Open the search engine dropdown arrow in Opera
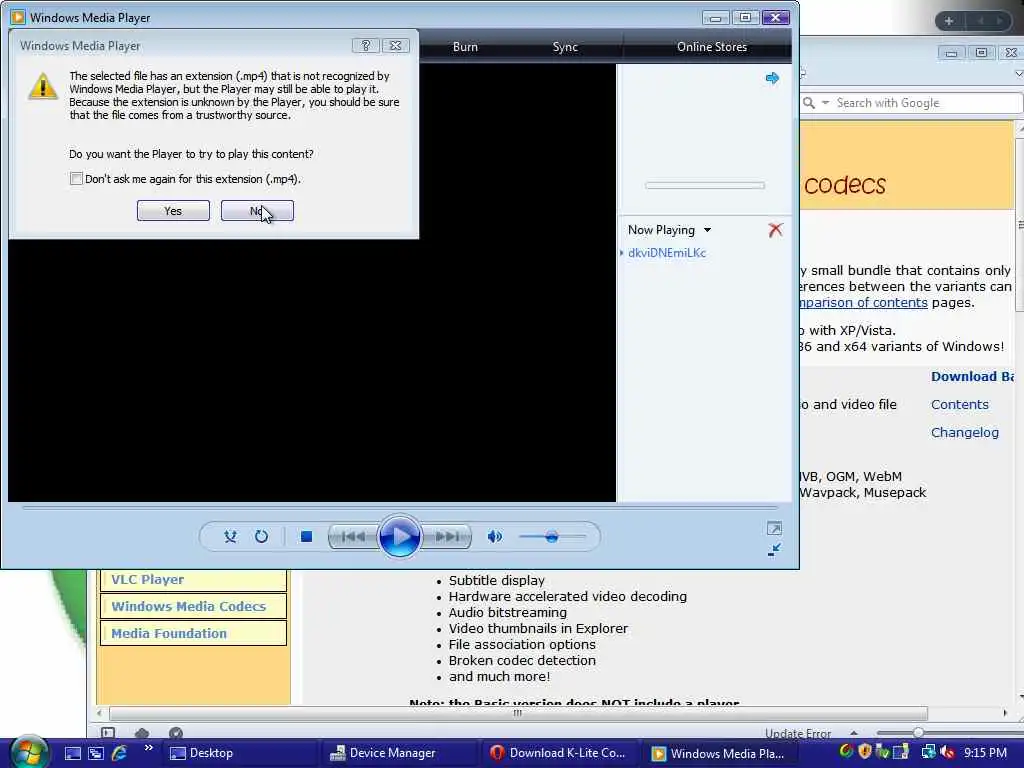Viewport: 1024px width, 768px height. (x=825, y=103)
